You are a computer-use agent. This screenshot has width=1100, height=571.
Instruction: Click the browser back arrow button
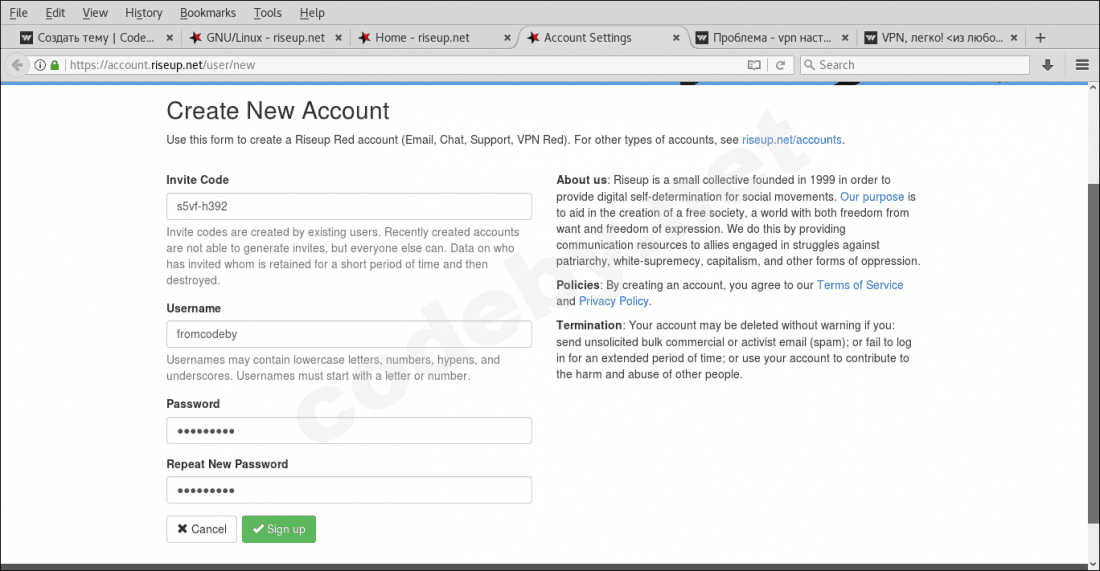17,65
